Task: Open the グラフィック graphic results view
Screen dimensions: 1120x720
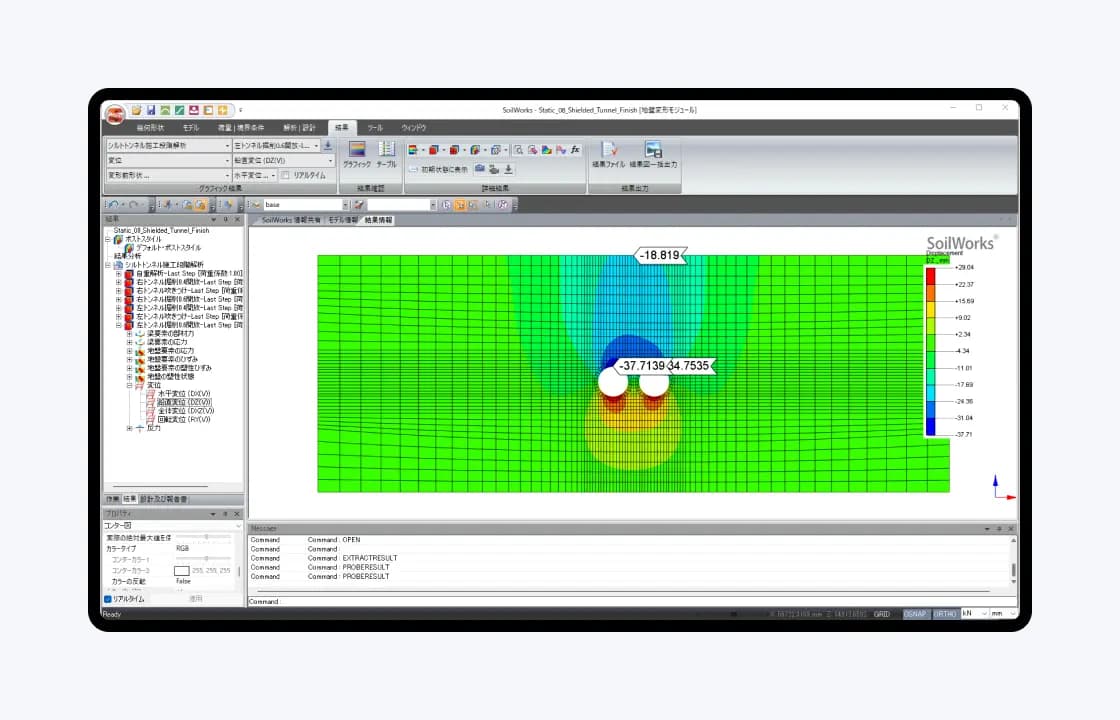Action: point(356,154)
